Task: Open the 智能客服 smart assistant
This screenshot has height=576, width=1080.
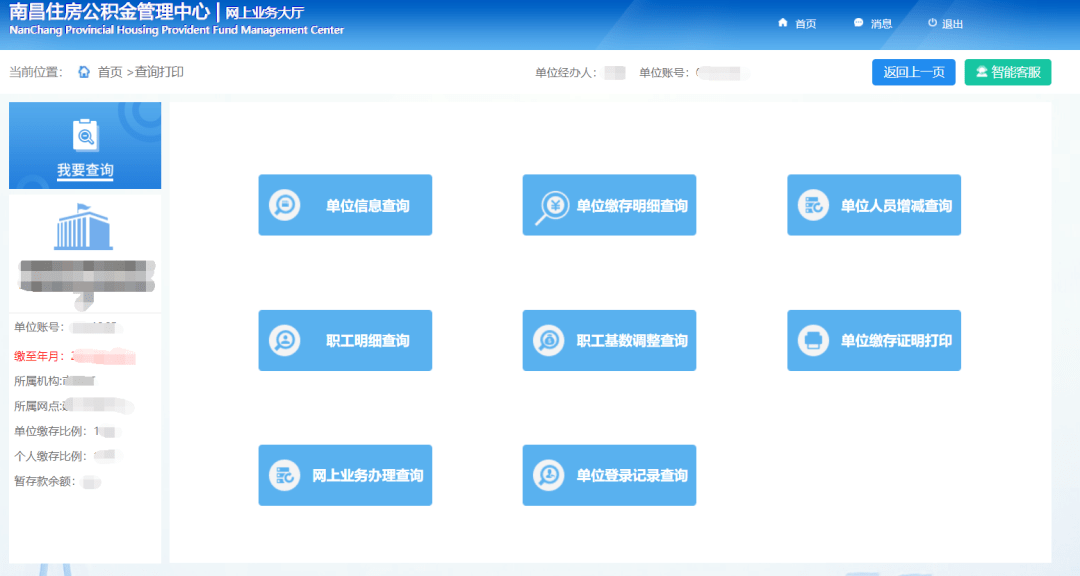Action: click(x=1007, y=72)
